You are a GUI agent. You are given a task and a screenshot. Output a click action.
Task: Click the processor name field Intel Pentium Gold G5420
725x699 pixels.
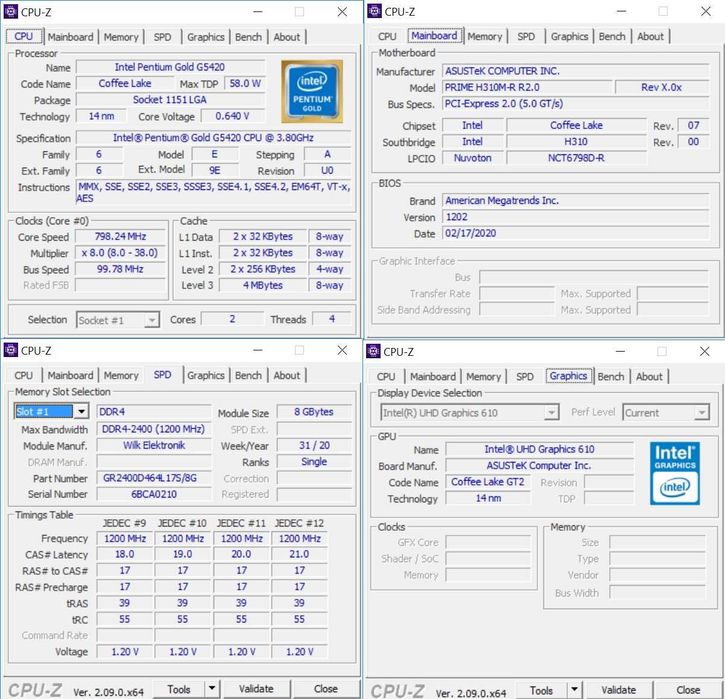170,67
